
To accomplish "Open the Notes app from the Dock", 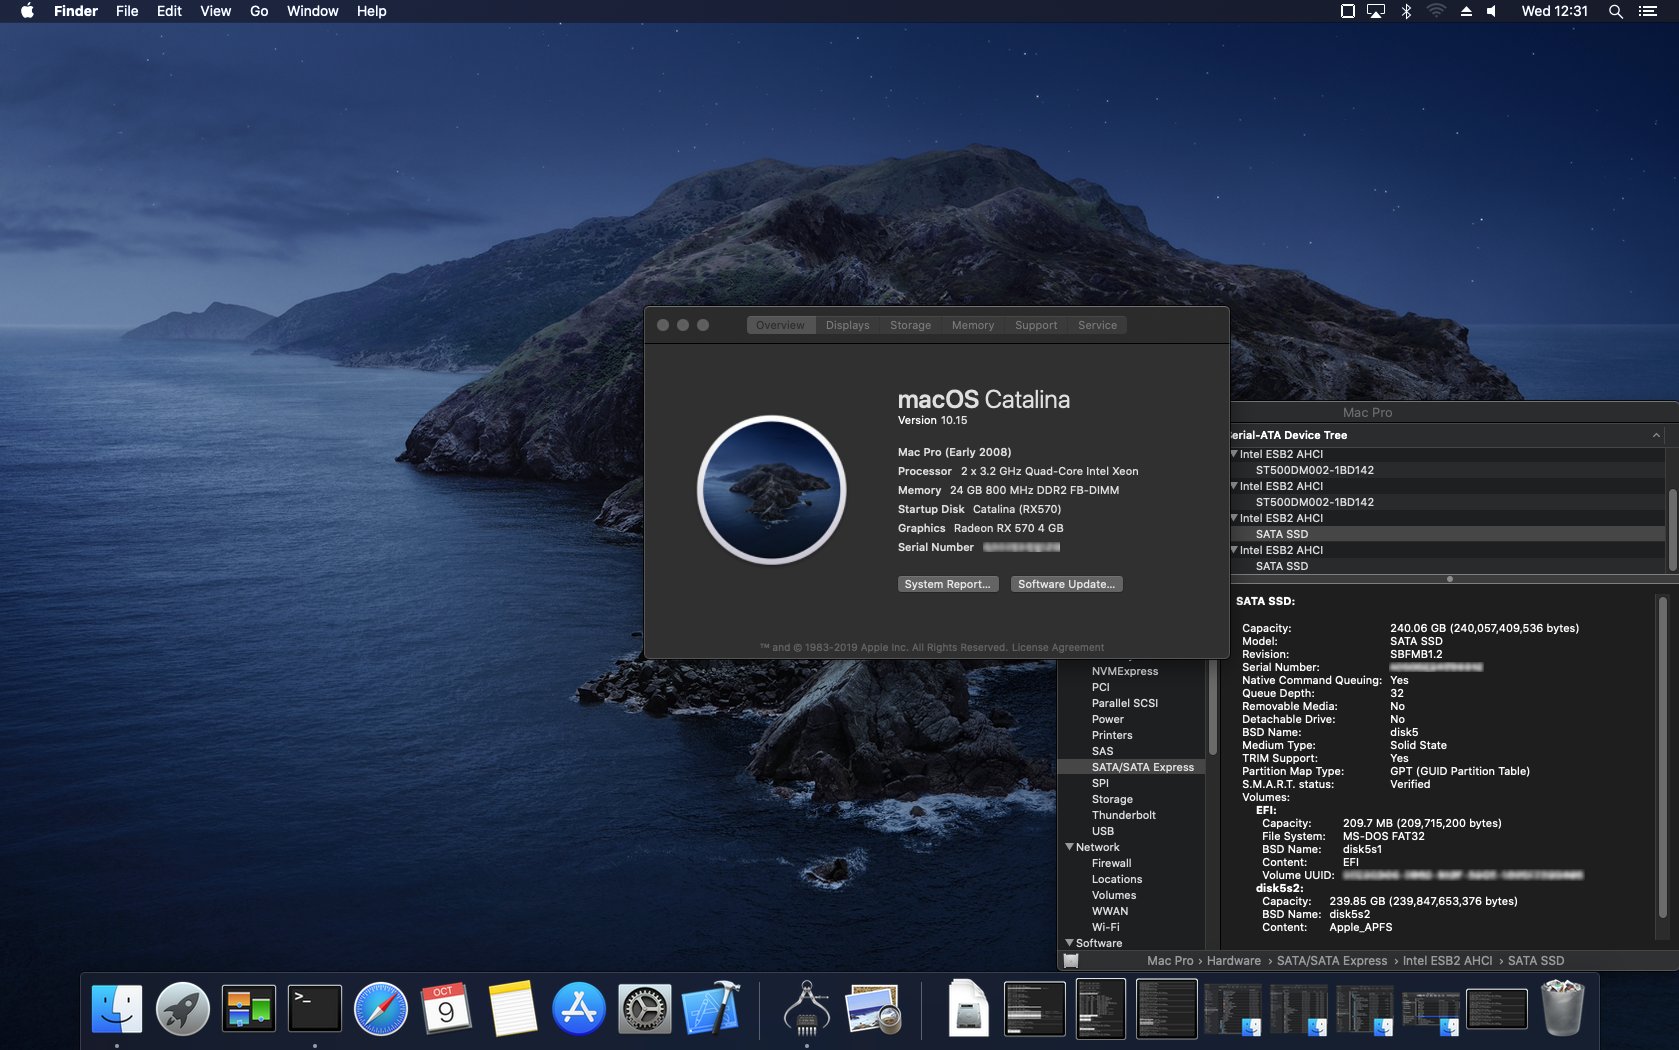I will (513, 1008).
